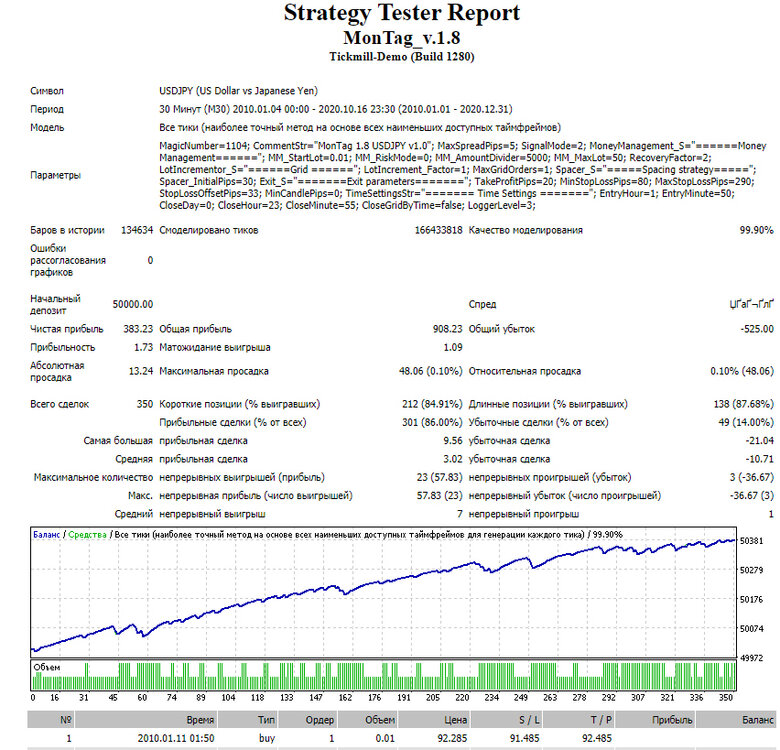780x750 pixels.
Task: Select short positions '212 (84.91%)'
Action: click(x=432, y=404)
